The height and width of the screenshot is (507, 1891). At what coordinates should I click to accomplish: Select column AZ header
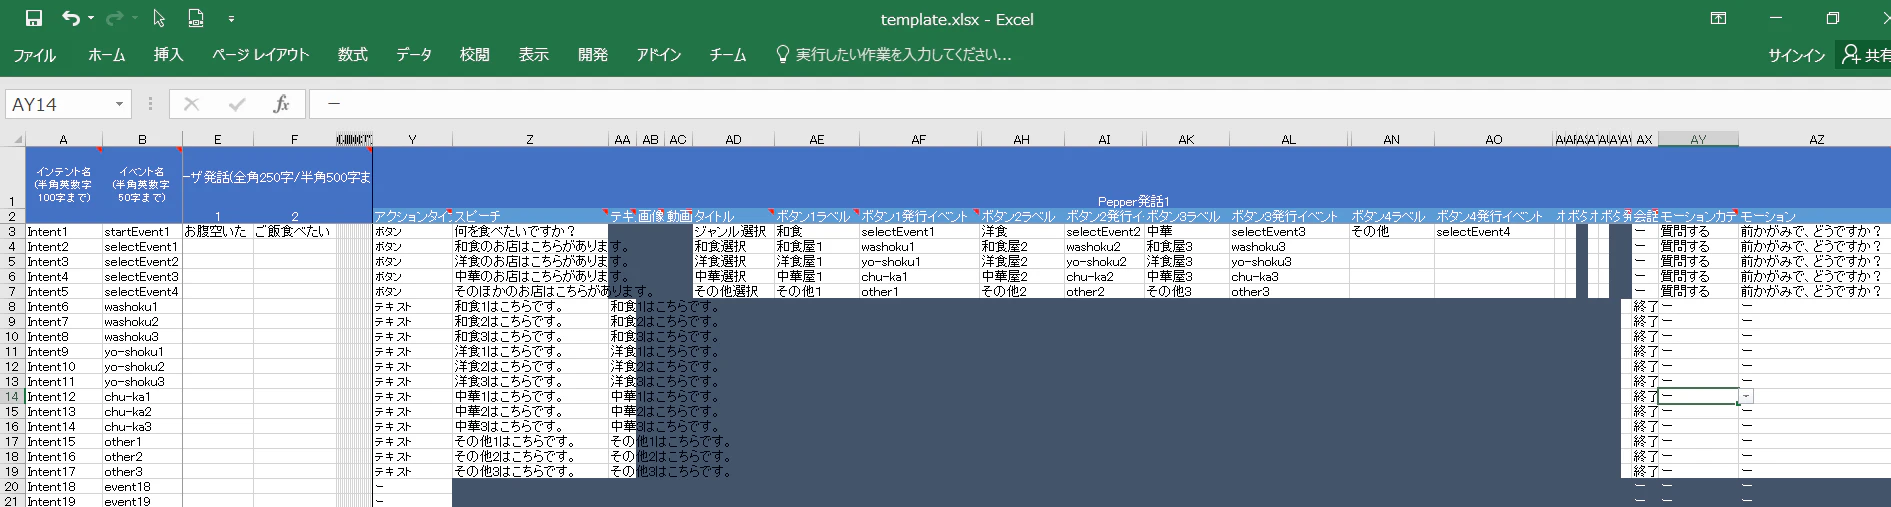[x=1815, y=139]
